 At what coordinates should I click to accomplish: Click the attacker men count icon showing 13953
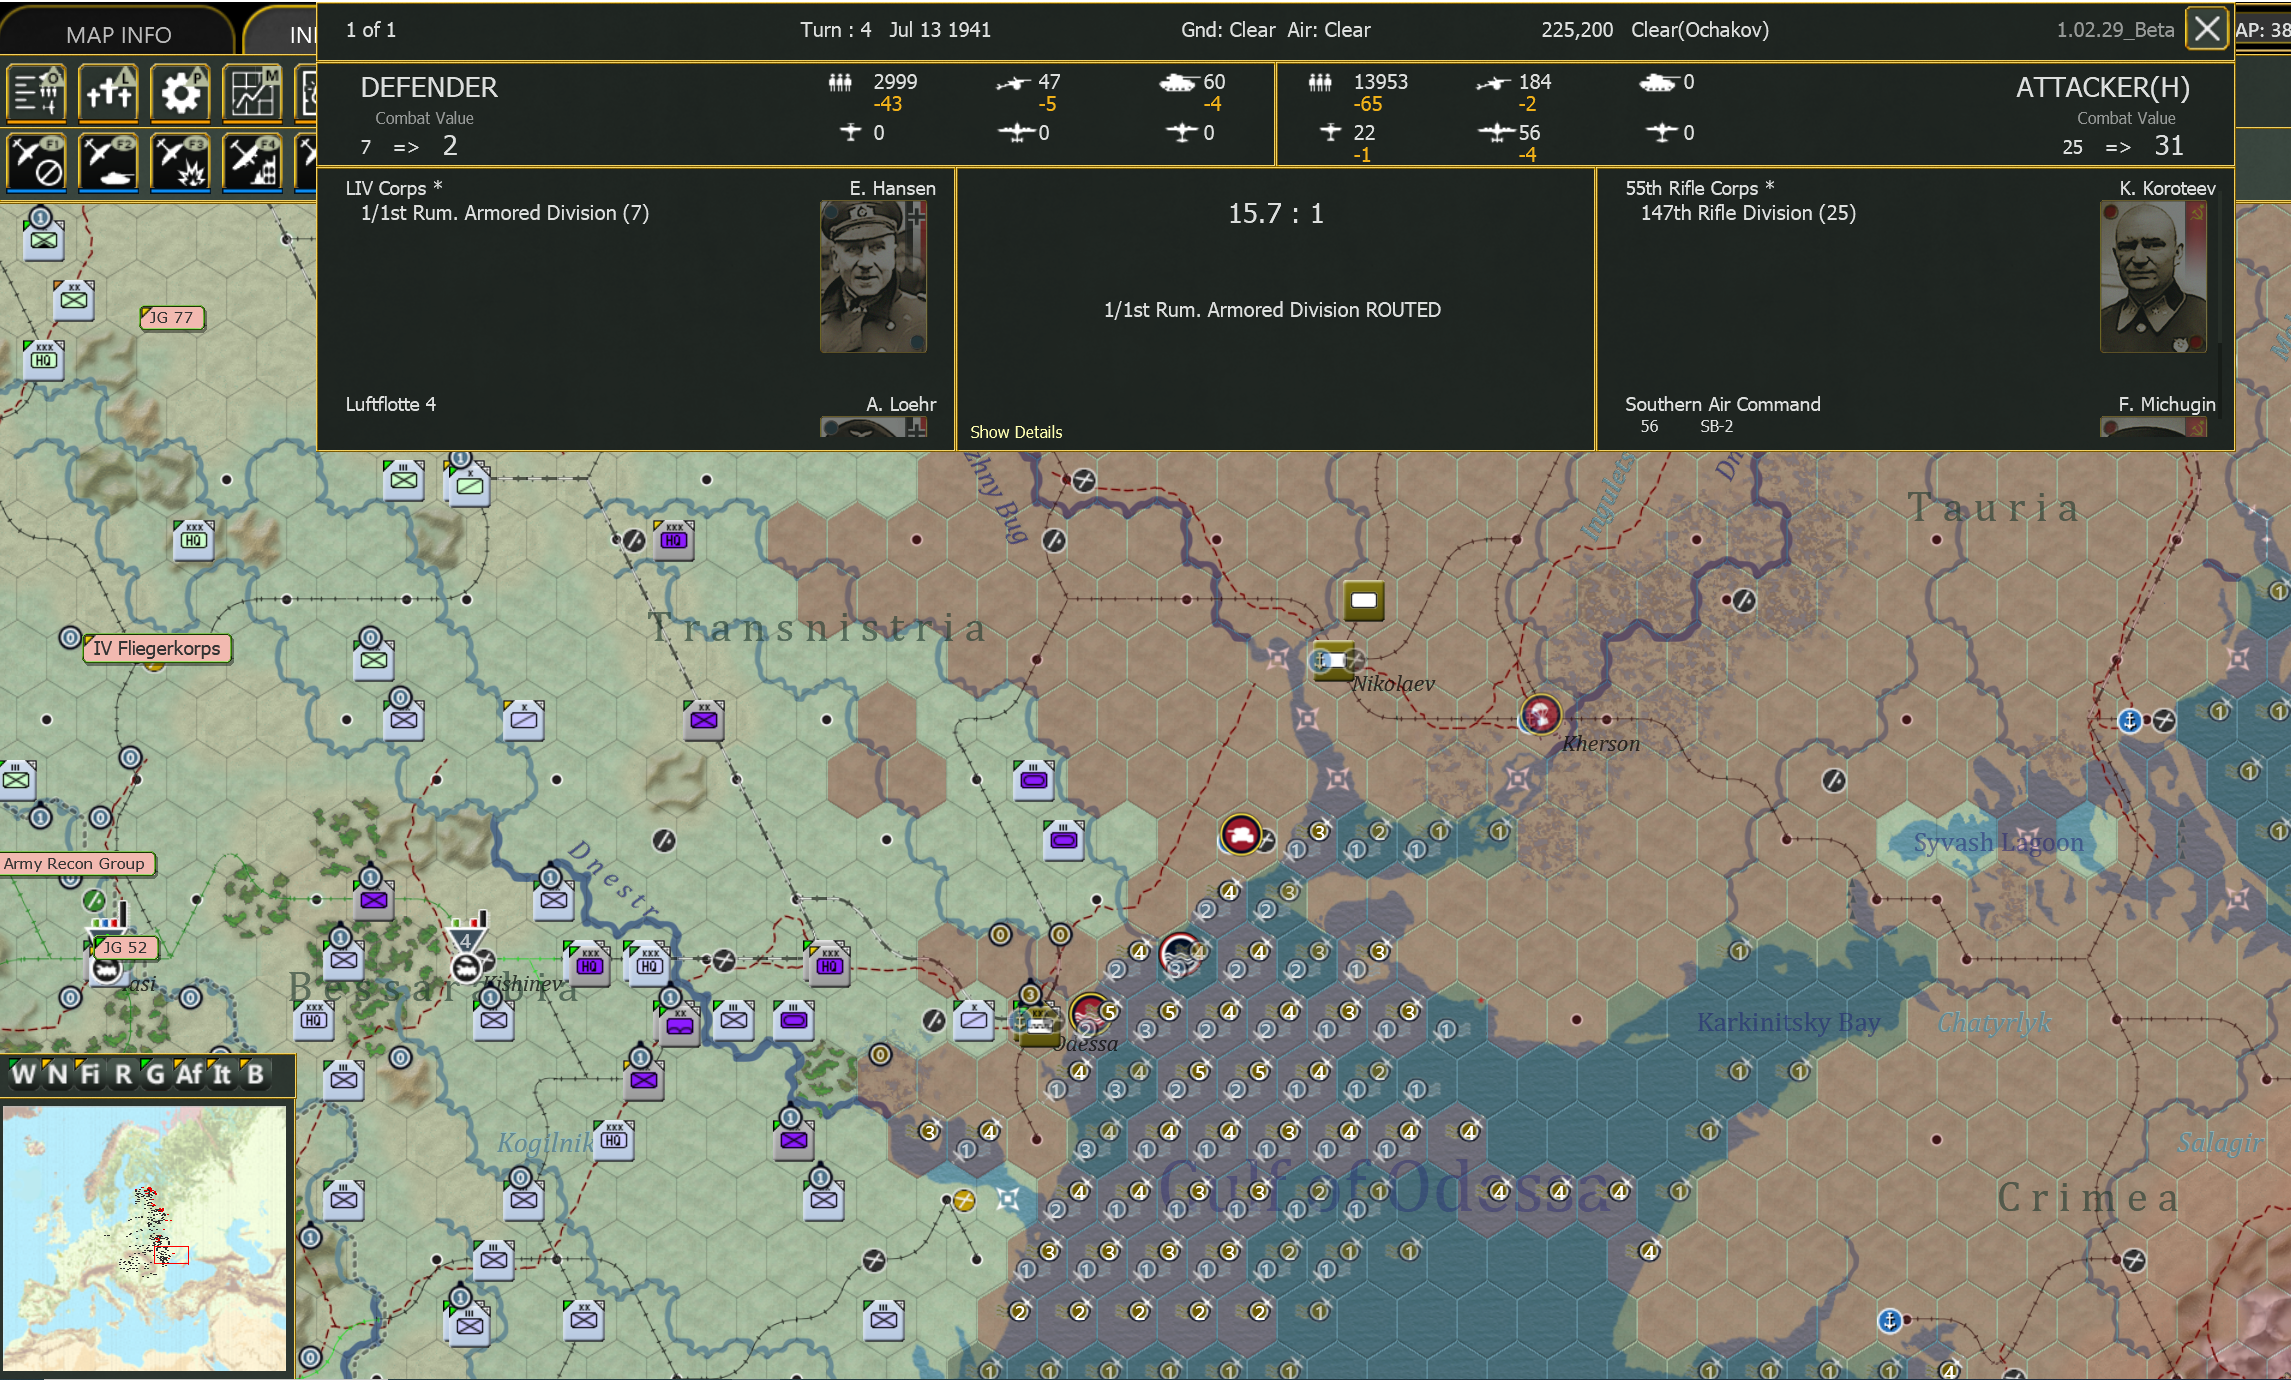pos(1320,82)
